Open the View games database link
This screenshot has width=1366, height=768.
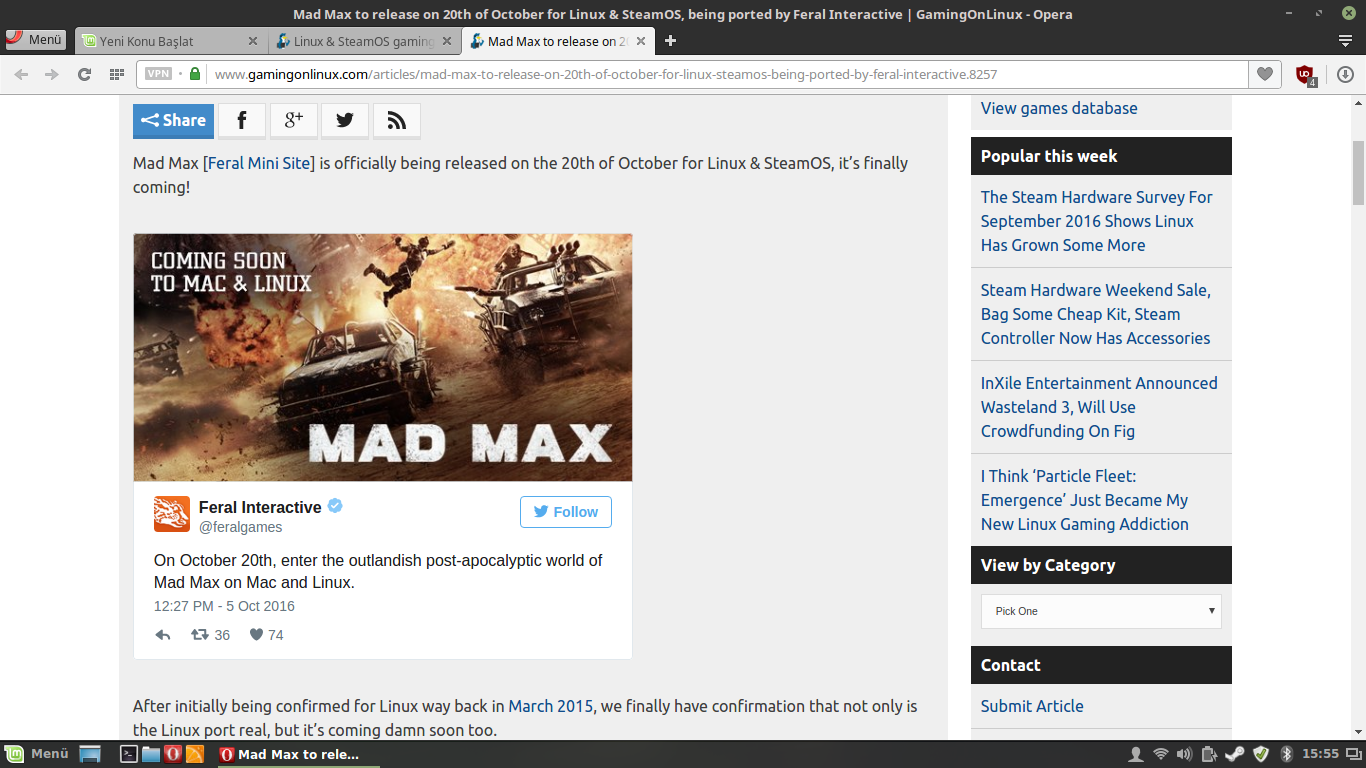pos(1059,108)
